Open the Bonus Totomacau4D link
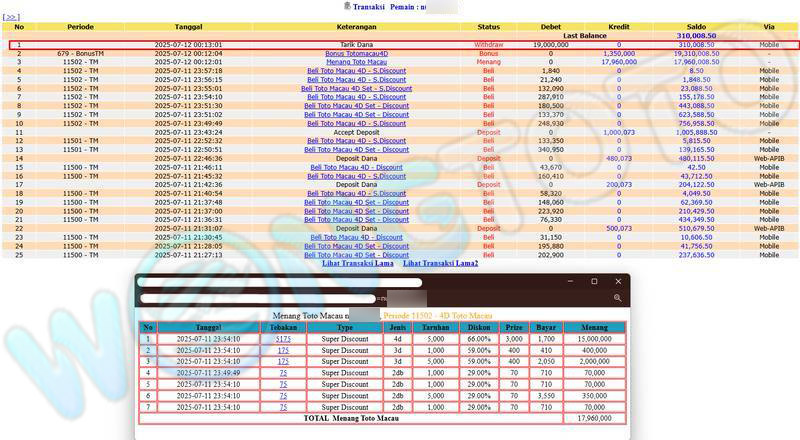Image resolution: width=800 pixels, height=440 pixels. 357,53
